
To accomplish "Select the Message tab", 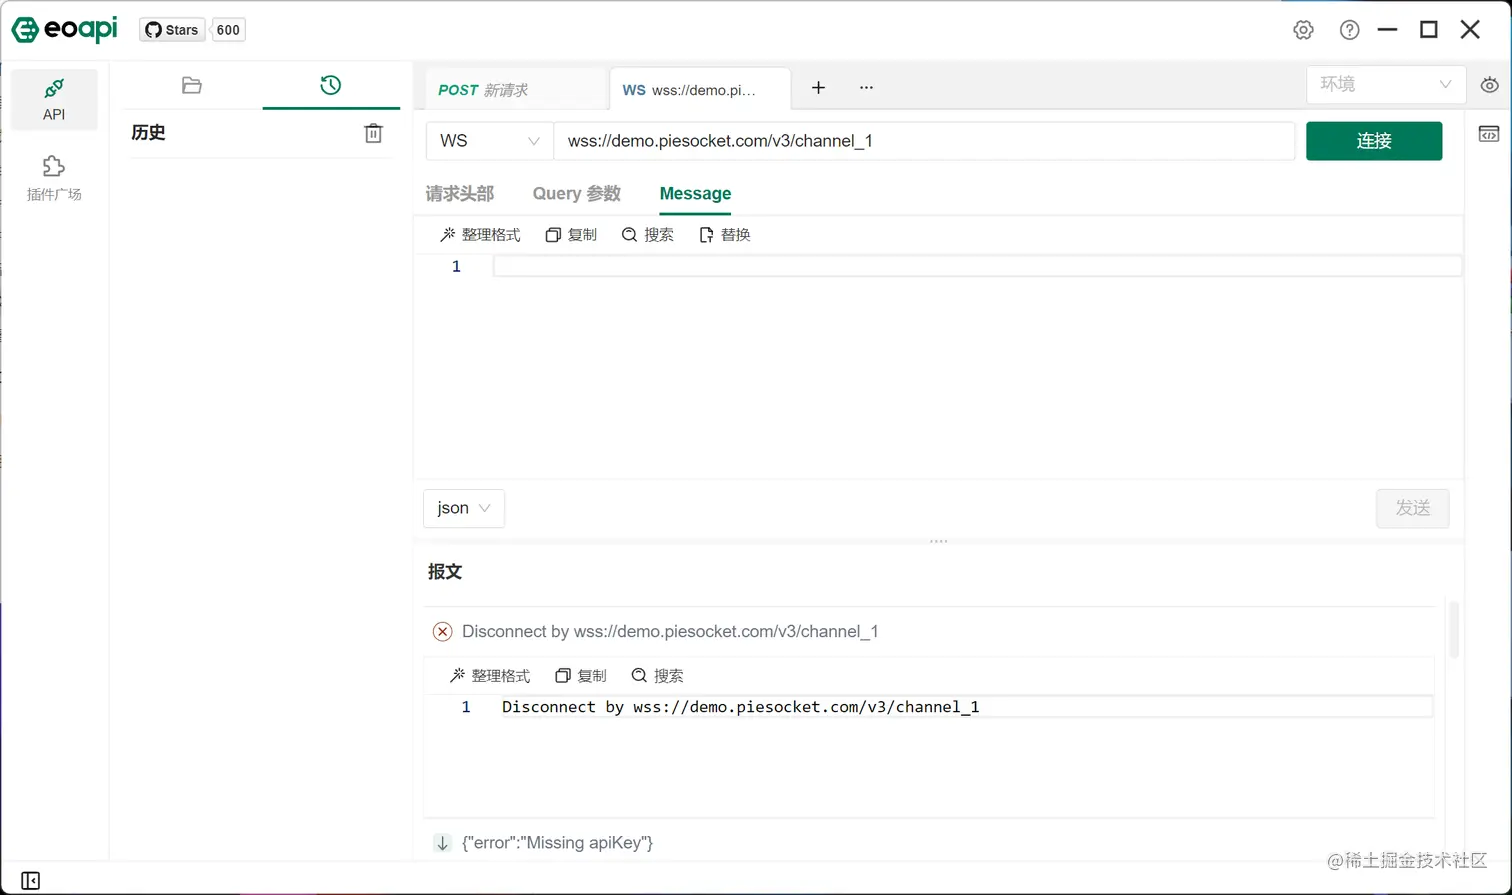I will coord(695,194).
